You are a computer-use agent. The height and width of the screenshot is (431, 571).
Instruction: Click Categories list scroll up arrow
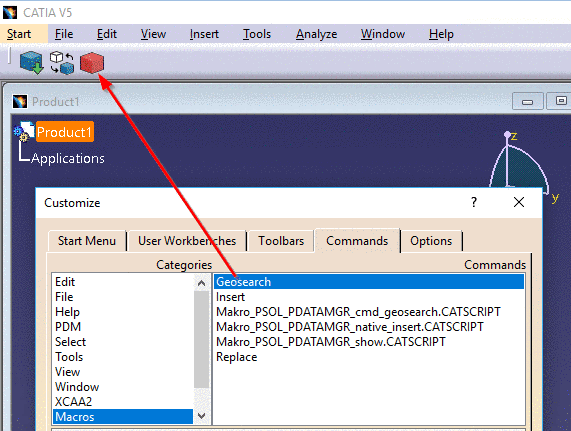pyautogui.click(x=201, y=283)
